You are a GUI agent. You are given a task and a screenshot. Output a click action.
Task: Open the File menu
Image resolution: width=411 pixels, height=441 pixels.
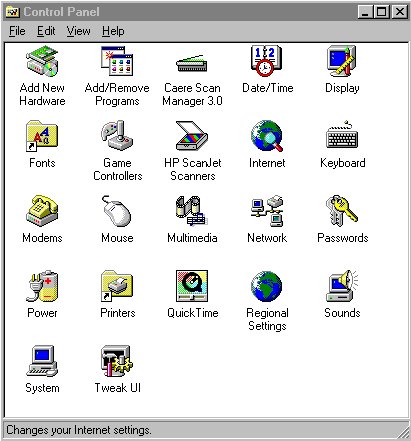pos(17,31)
